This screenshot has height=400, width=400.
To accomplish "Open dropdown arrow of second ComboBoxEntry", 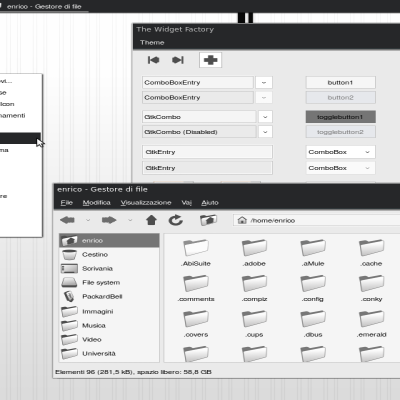I will pos(264,98).
